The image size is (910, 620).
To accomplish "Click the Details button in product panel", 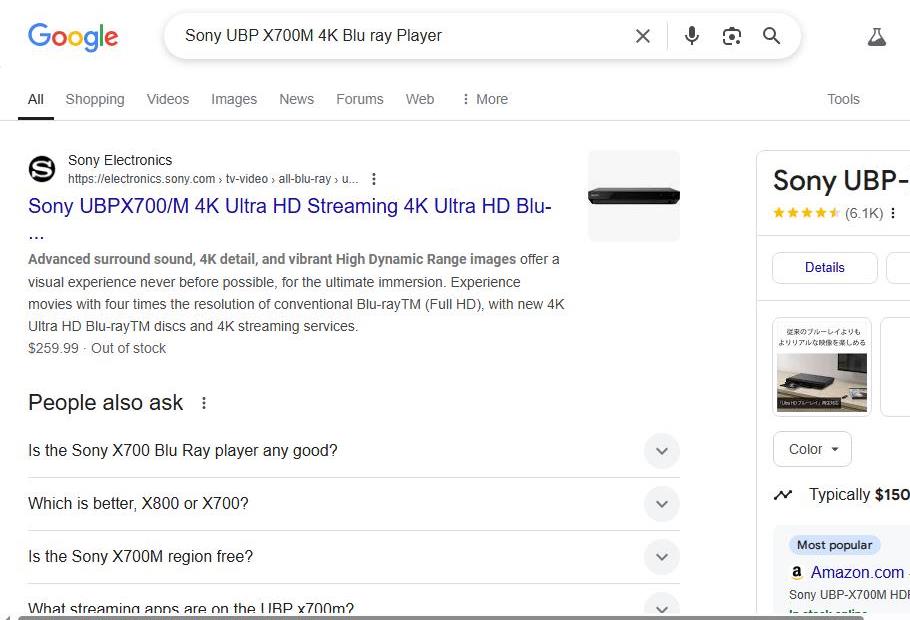I will (825, 268).
